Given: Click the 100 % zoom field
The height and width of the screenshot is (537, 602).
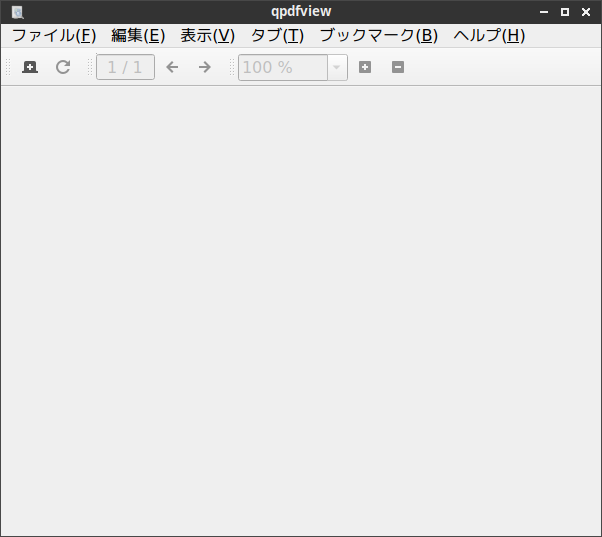Looking at the screenshot, I should [283, 68].
